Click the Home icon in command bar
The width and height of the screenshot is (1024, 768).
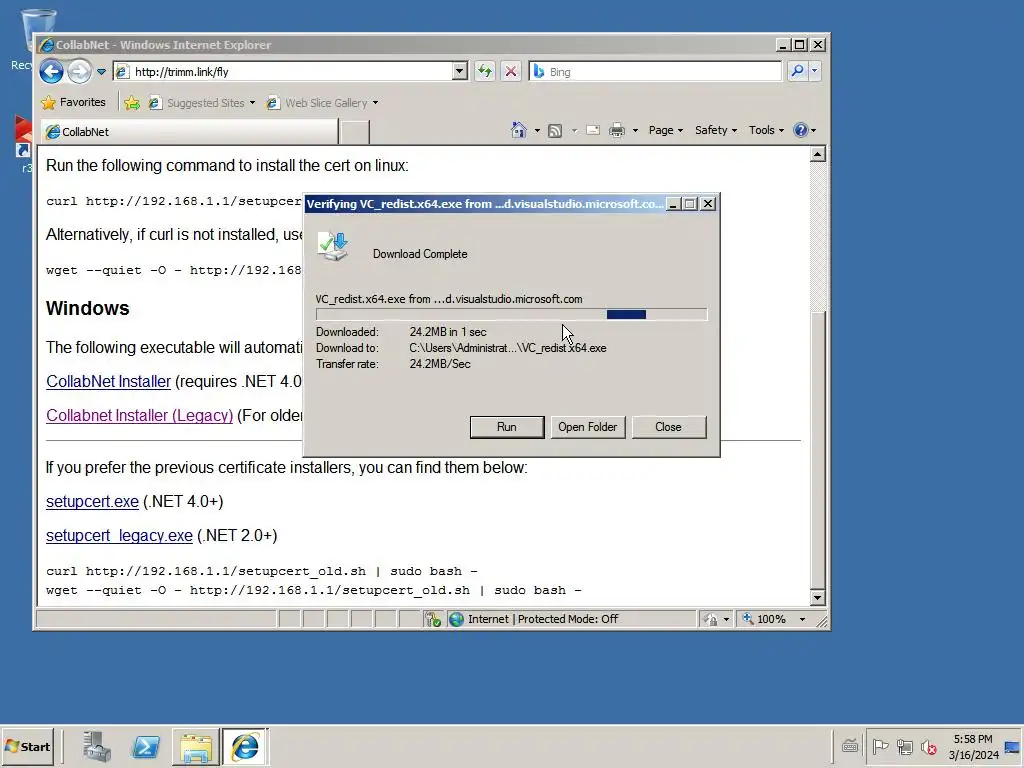tap(519, 130)
